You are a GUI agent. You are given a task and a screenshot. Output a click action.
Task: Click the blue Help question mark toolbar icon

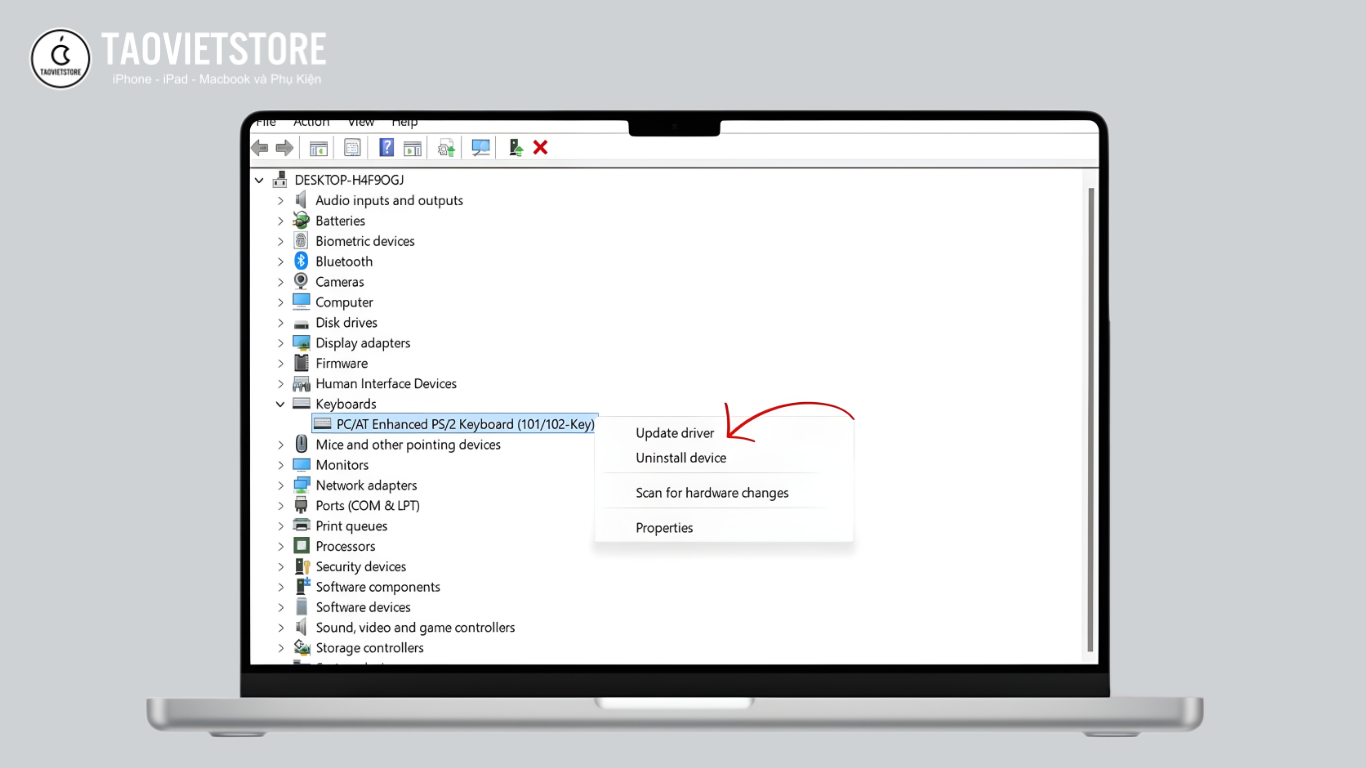click(386, 148)
